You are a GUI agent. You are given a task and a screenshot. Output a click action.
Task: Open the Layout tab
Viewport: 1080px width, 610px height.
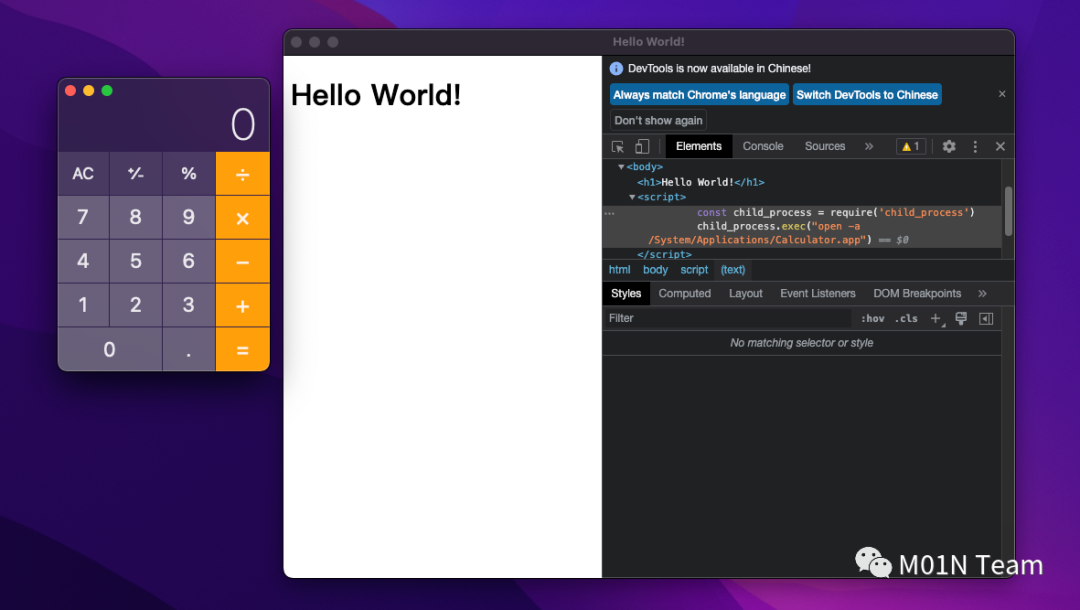click(745, 293)
